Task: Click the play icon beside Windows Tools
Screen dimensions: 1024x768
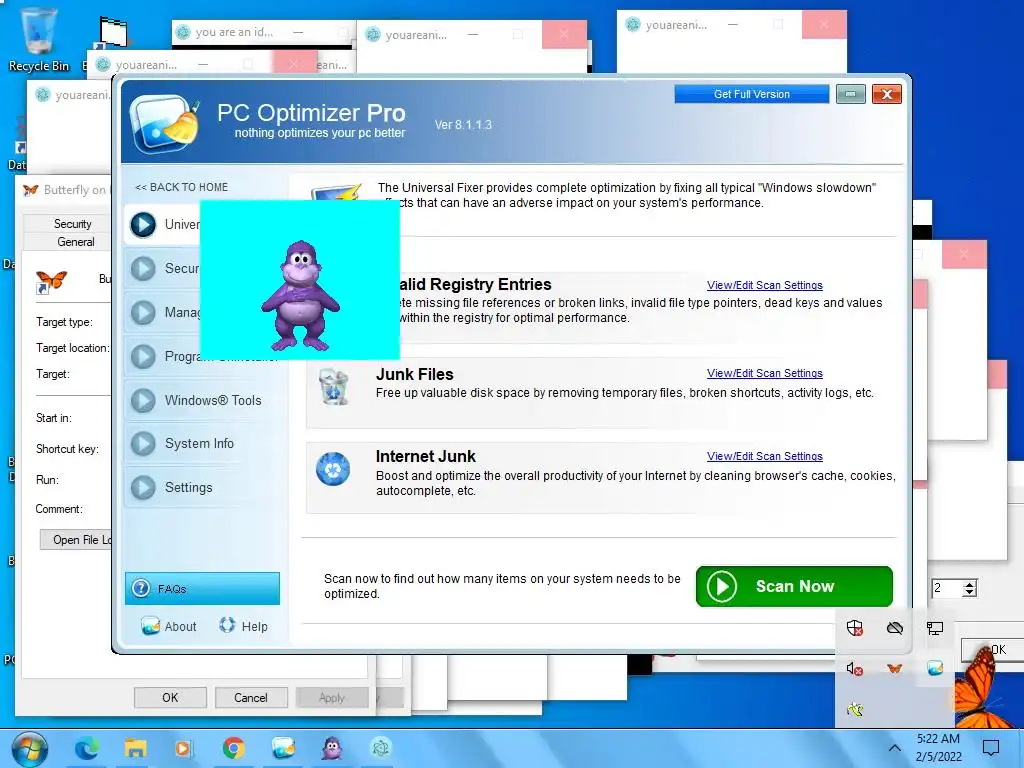Action: point(143,400)
